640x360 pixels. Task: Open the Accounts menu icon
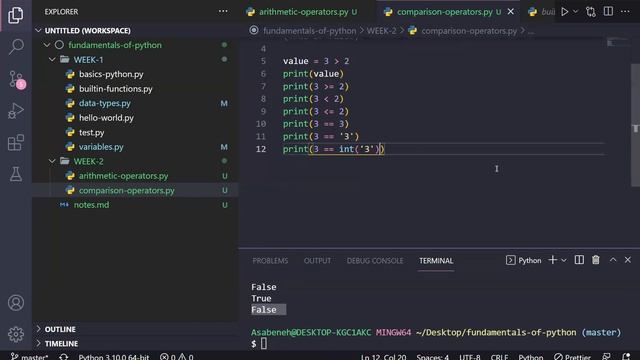coord(16,303)
